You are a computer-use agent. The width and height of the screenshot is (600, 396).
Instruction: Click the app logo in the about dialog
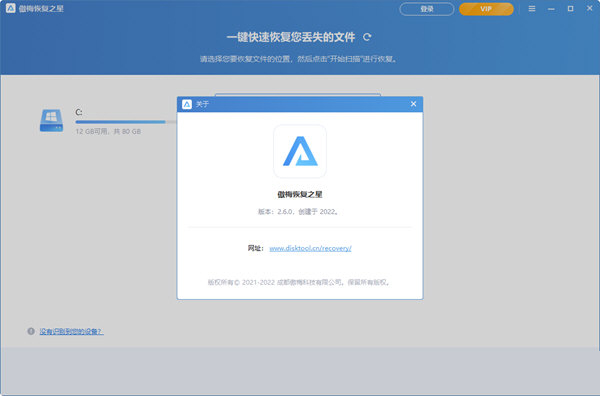click(x=300, y=152)
